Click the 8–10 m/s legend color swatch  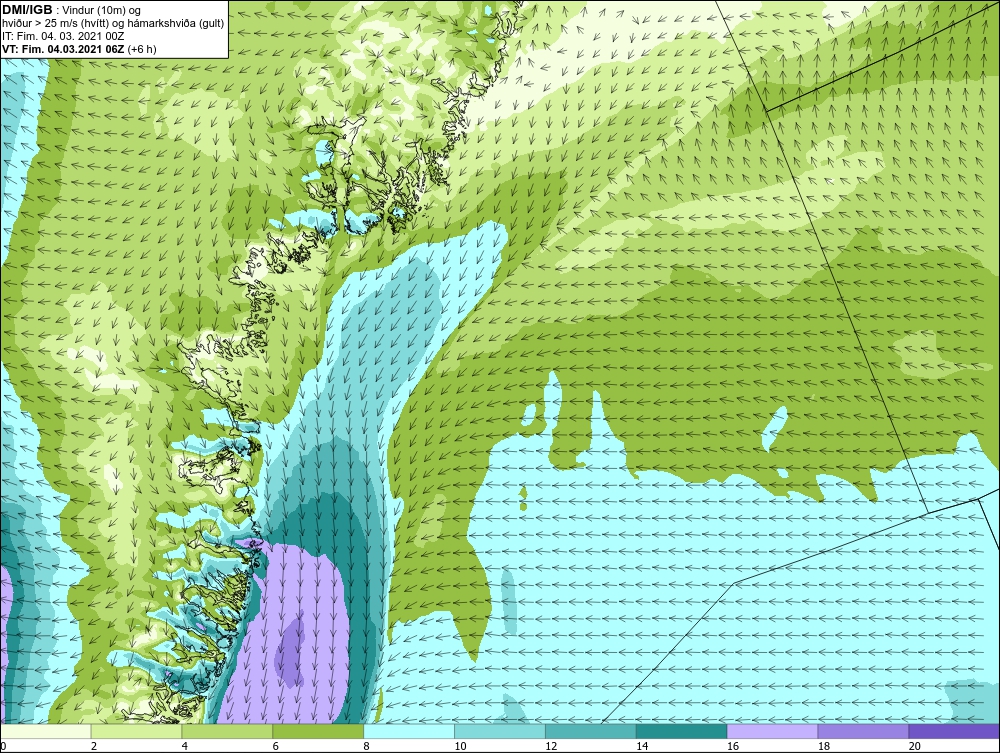tap(409, 732)
